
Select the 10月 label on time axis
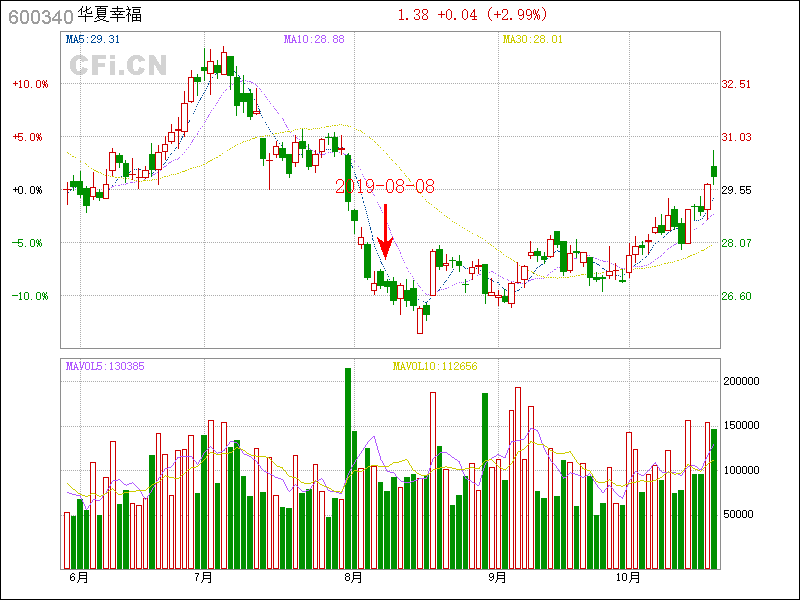628,577
